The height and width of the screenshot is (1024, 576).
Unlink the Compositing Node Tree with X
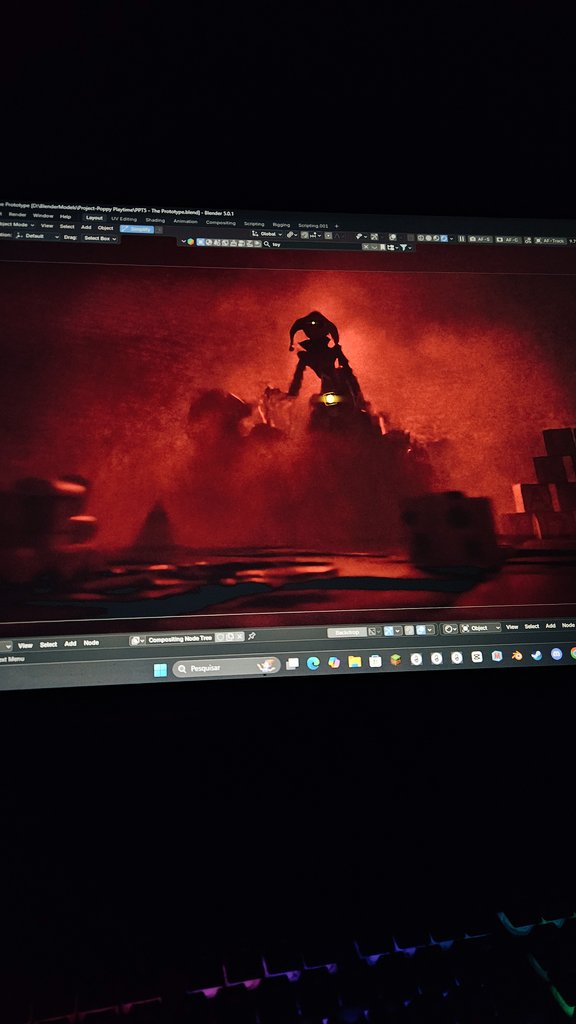tap(240, 636)
